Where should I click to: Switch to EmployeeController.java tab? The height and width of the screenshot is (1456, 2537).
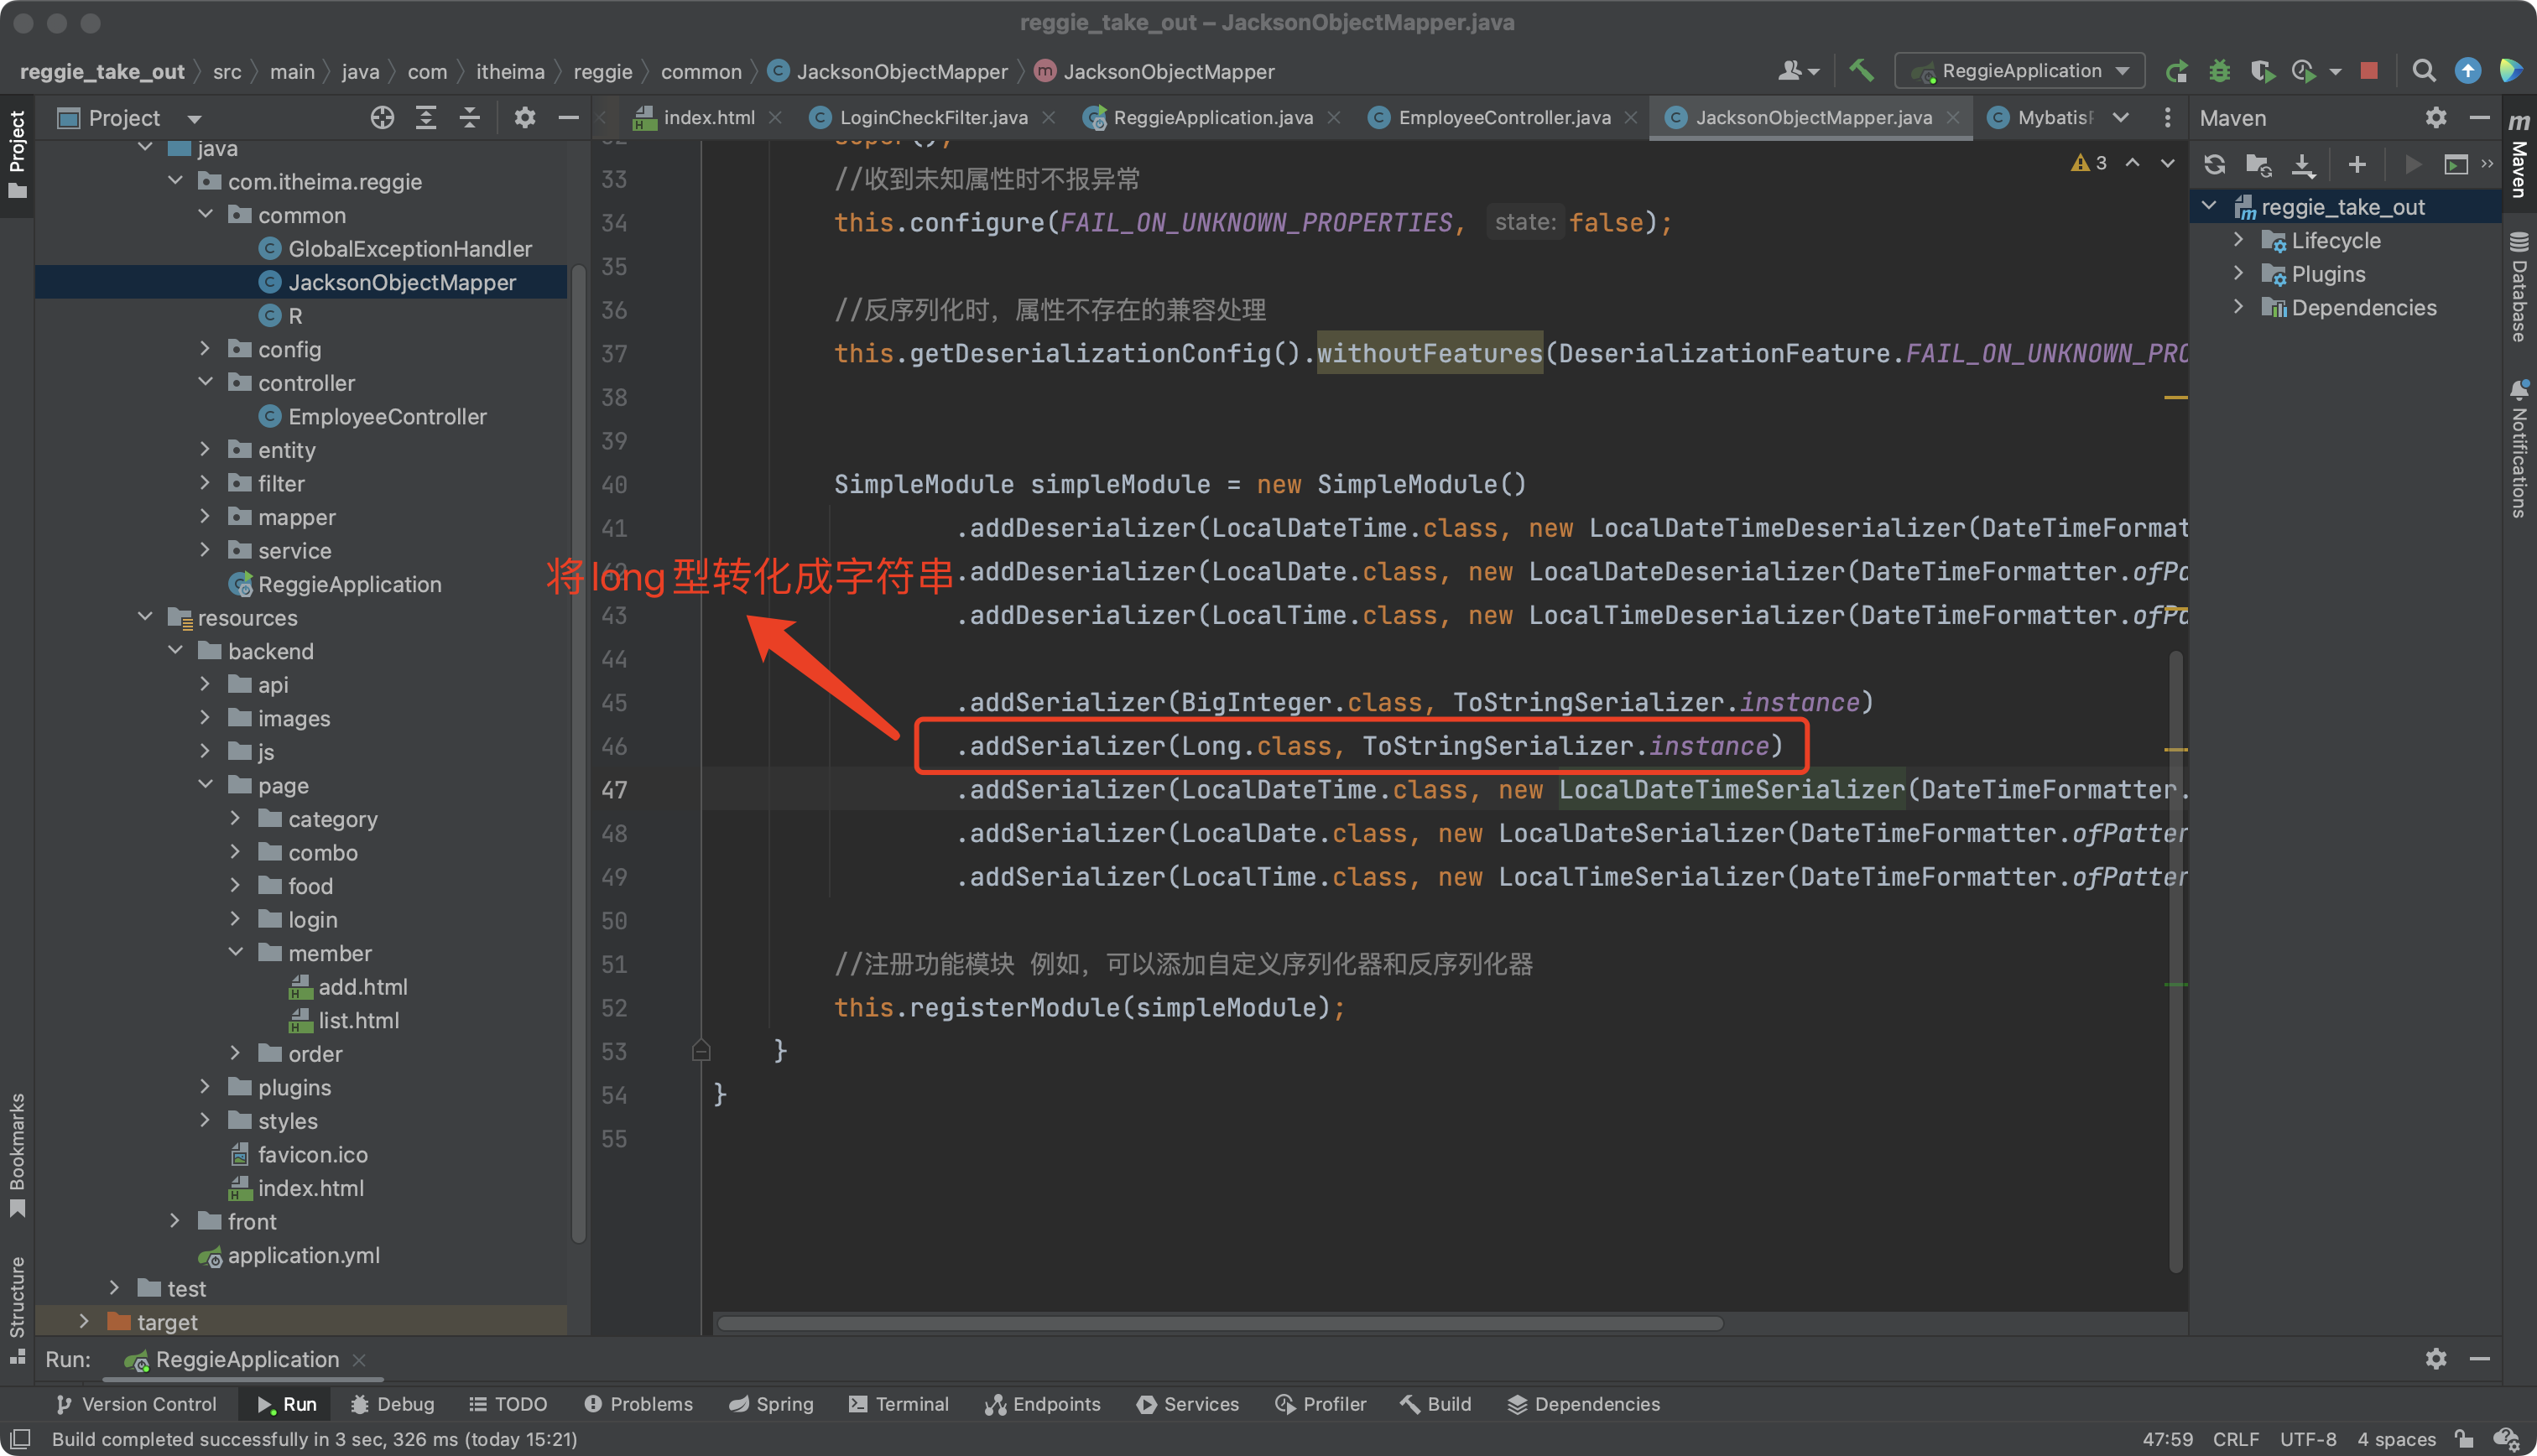pos(1504,118)
